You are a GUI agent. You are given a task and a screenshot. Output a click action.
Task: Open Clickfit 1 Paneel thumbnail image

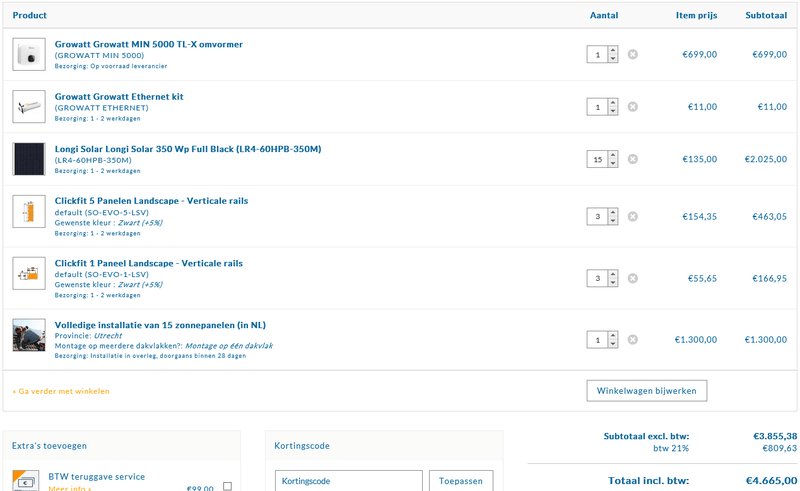pos(29,273)
